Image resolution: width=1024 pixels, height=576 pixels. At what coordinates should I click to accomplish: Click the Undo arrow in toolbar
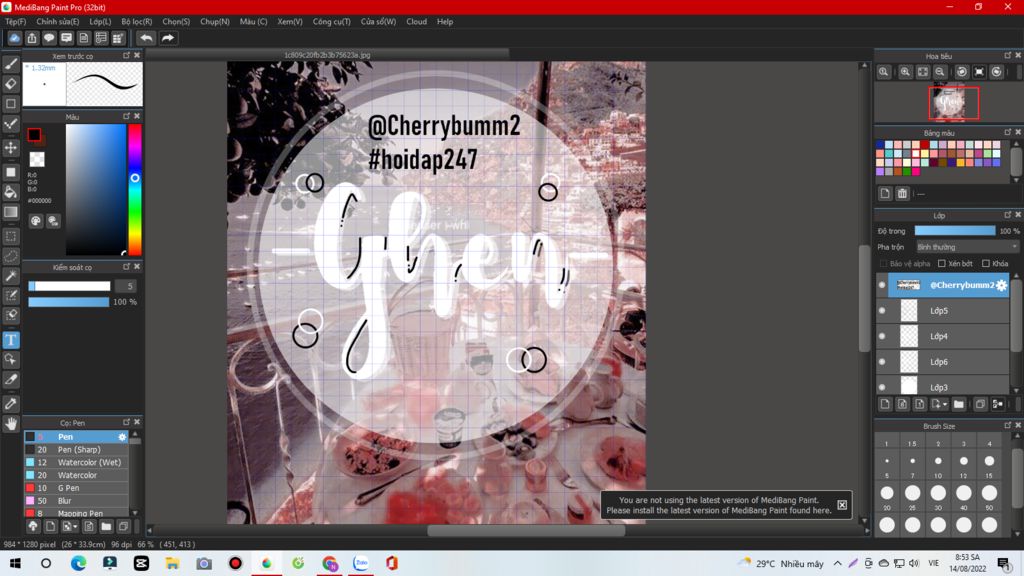point(146,38)
